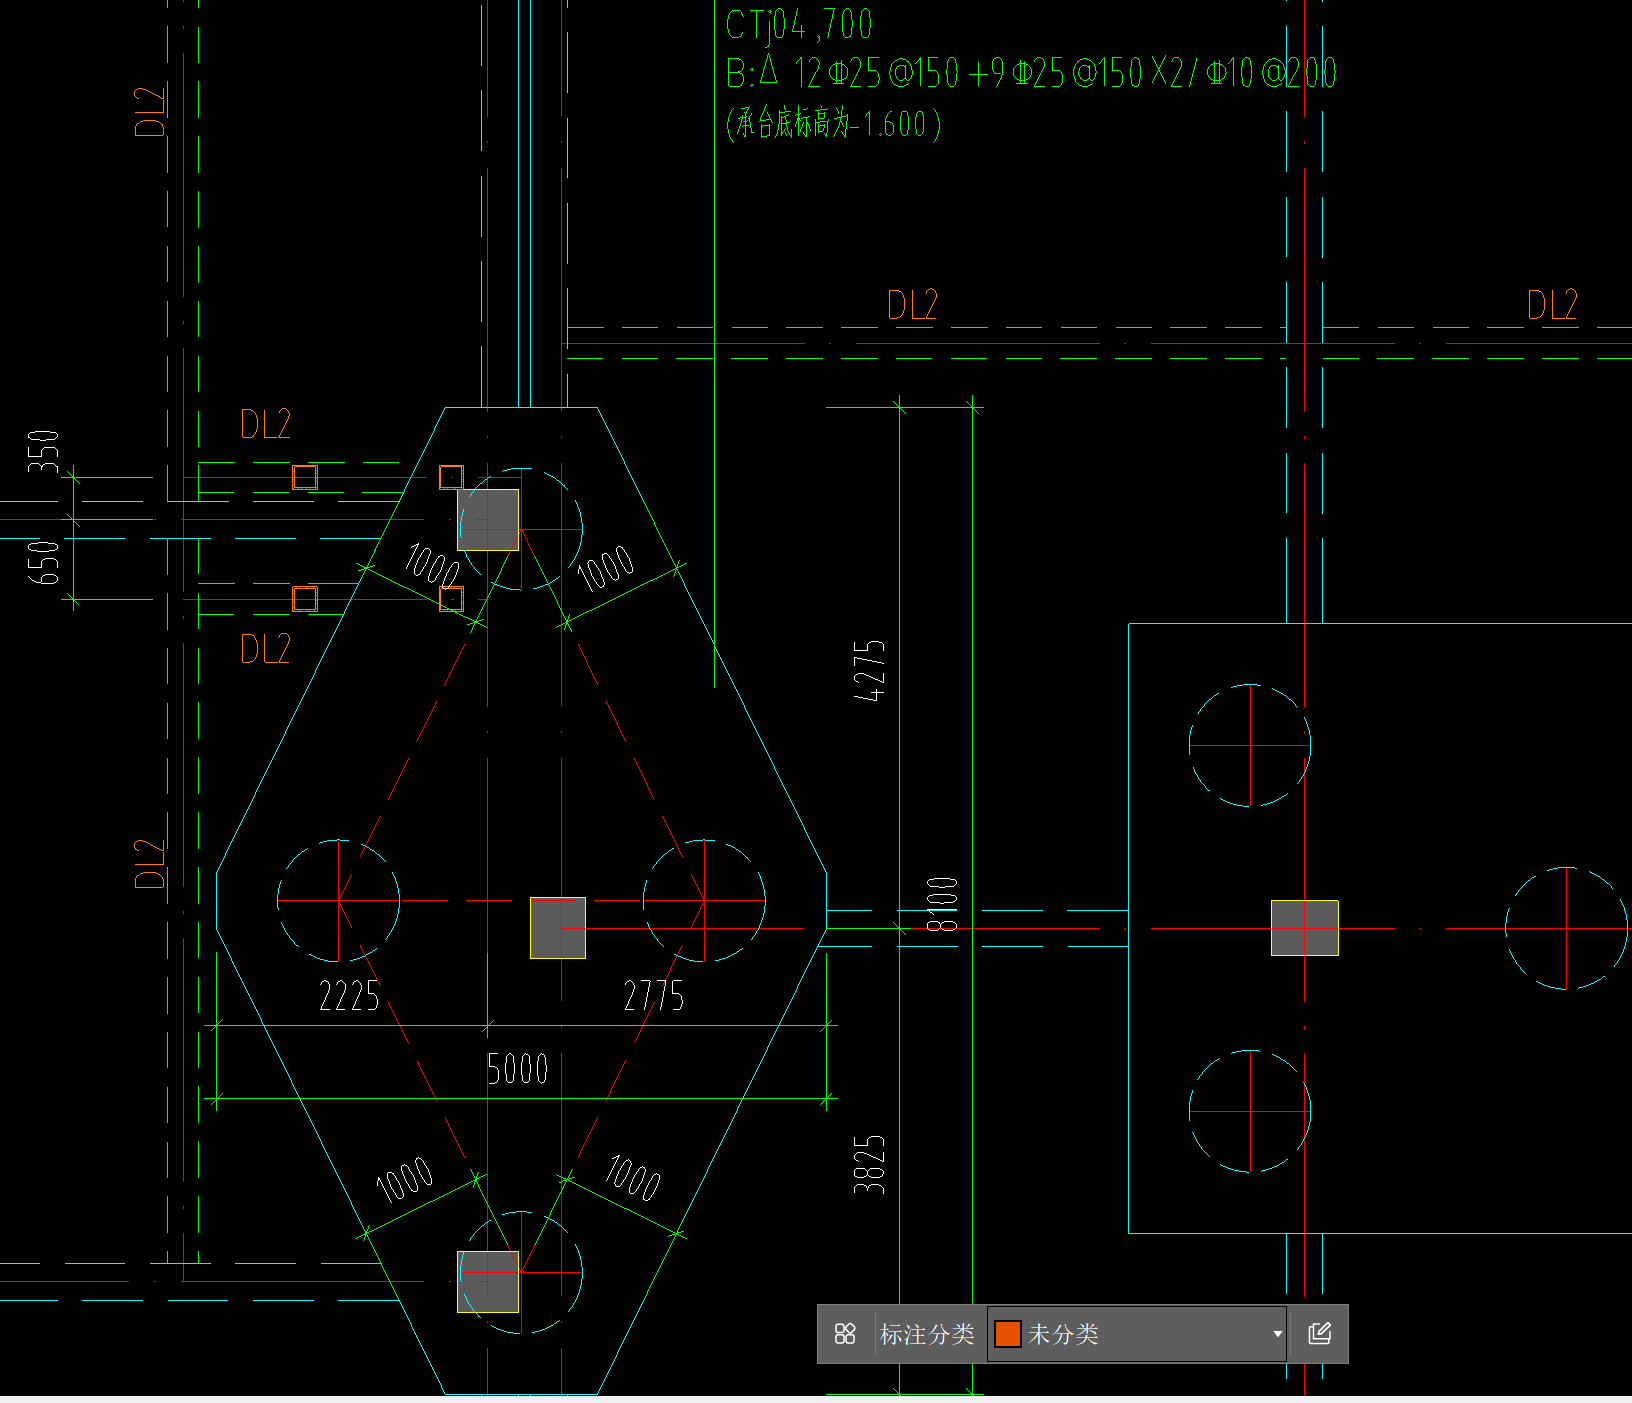Screen dimensions: 1632x1403
Task: Select the 2775 dimension text
Action: [x=654, y=996]
